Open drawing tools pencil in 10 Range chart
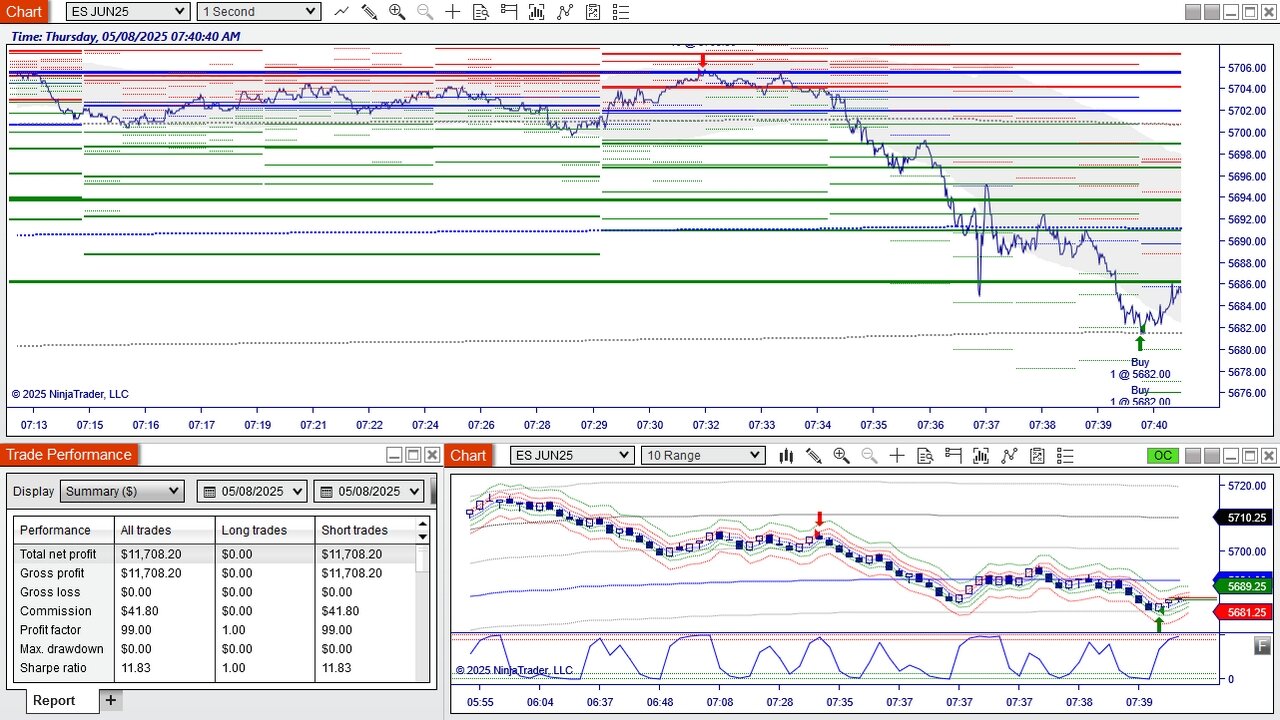 814,456
